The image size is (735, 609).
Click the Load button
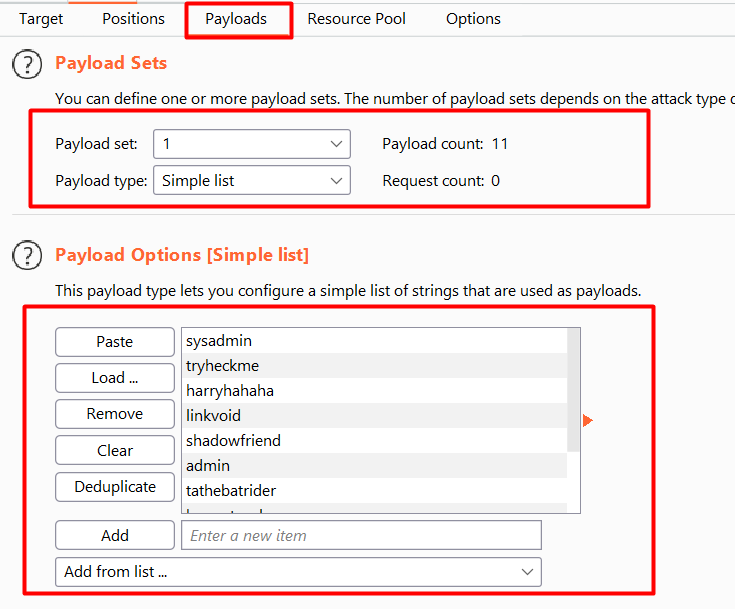(x=115, y=378)
